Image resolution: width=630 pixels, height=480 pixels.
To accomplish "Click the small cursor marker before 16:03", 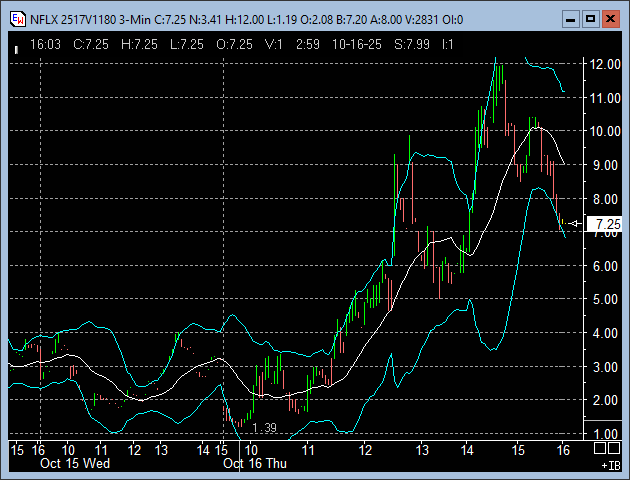I will [x=17, y=46].
